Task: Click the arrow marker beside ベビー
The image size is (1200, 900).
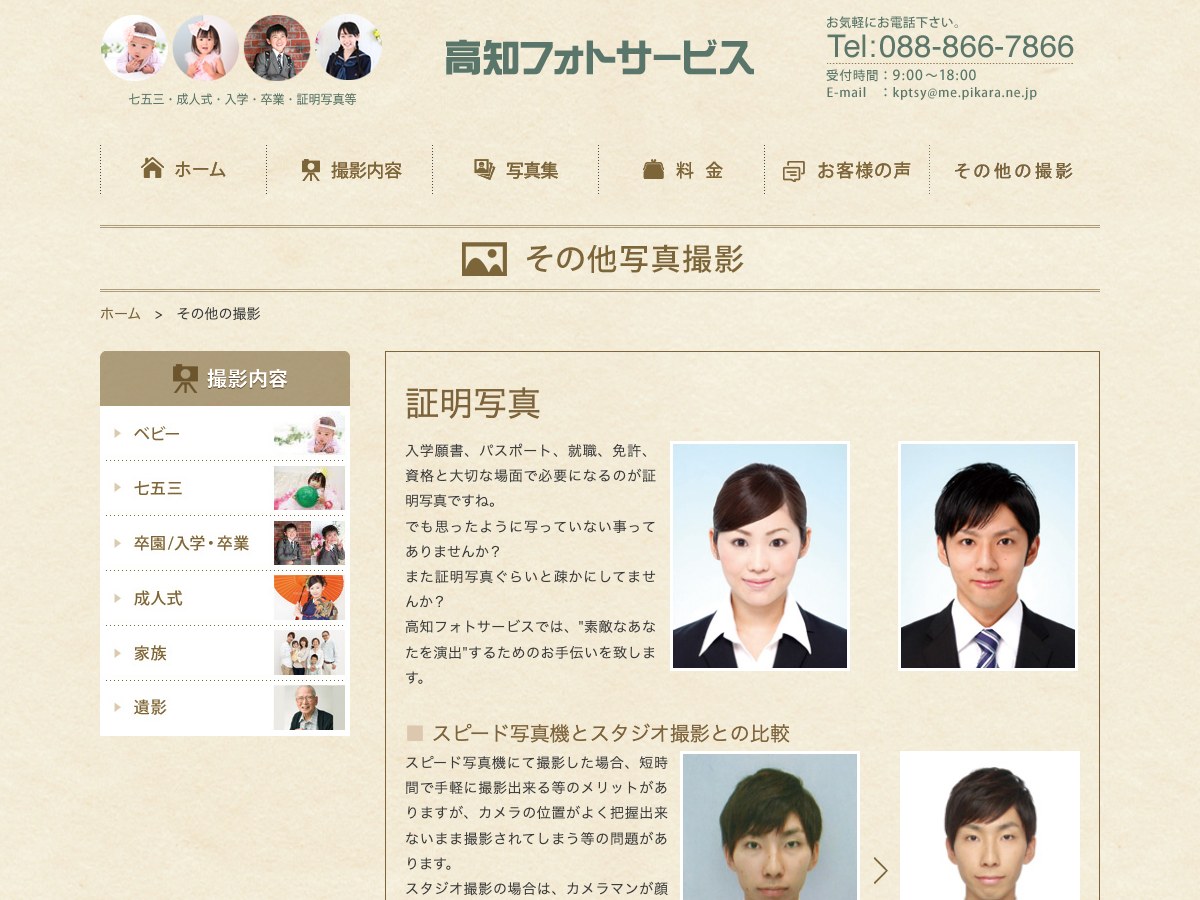Action: pos(118,433)
